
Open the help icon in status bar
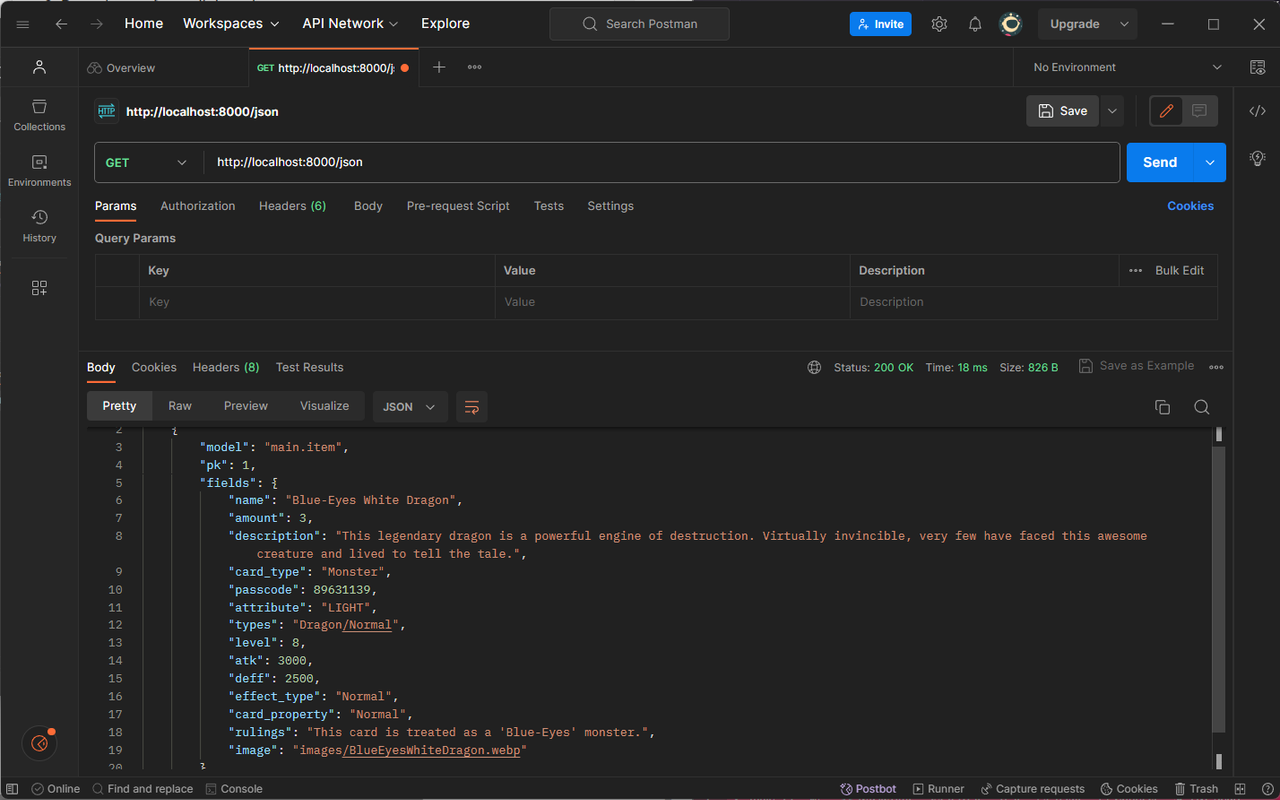pyautogui.click(x=1265, y=789)
